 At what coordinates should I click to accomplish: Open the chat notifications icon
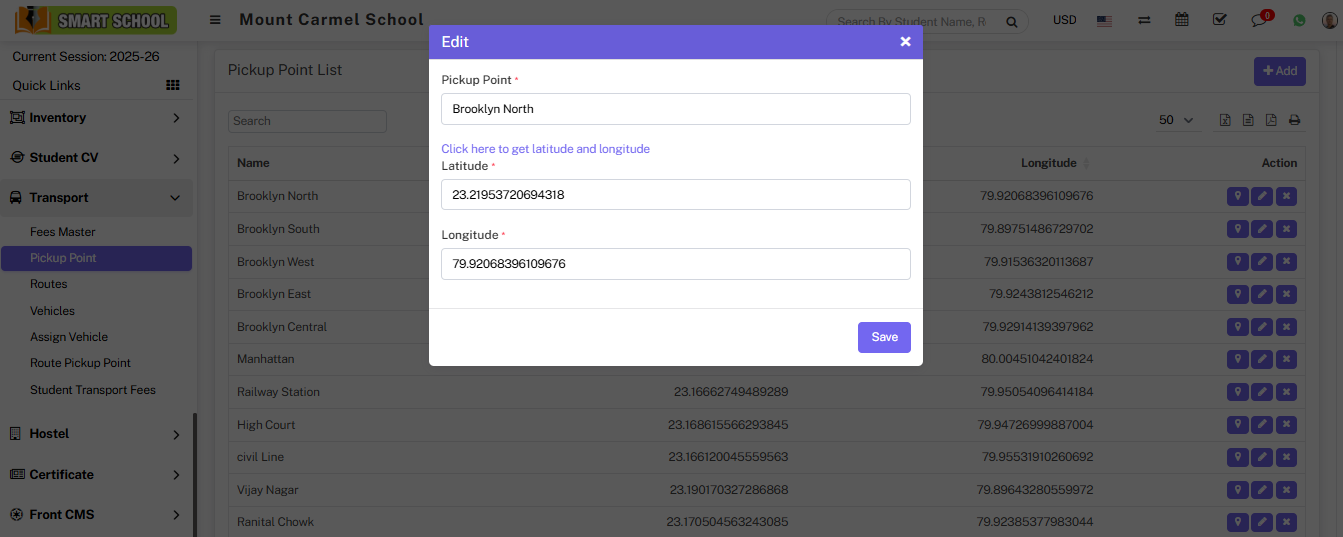tap(1259, 20)
